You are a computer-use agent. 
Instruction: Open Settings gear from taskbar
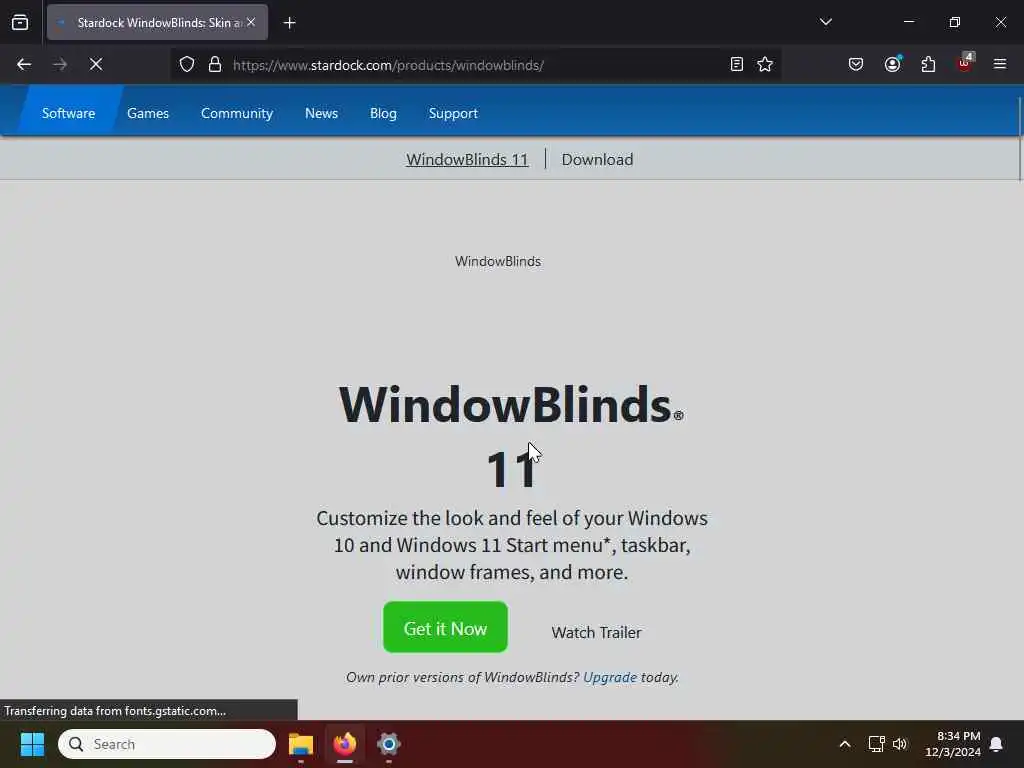pyautogui.click(x=389, y=744)
